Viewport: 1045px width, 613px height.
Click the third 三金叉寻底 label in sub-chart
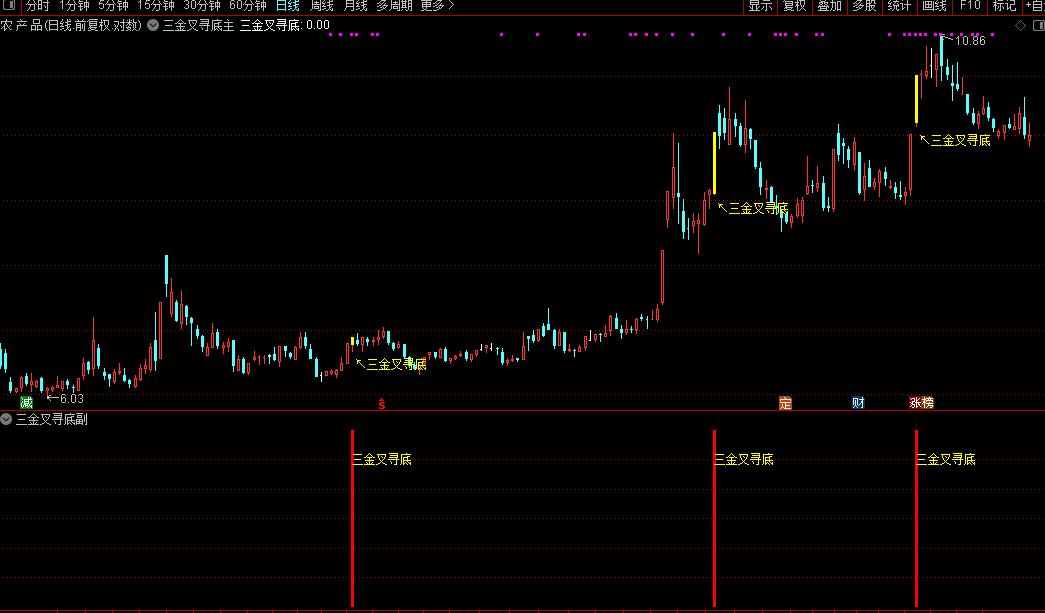946,459
